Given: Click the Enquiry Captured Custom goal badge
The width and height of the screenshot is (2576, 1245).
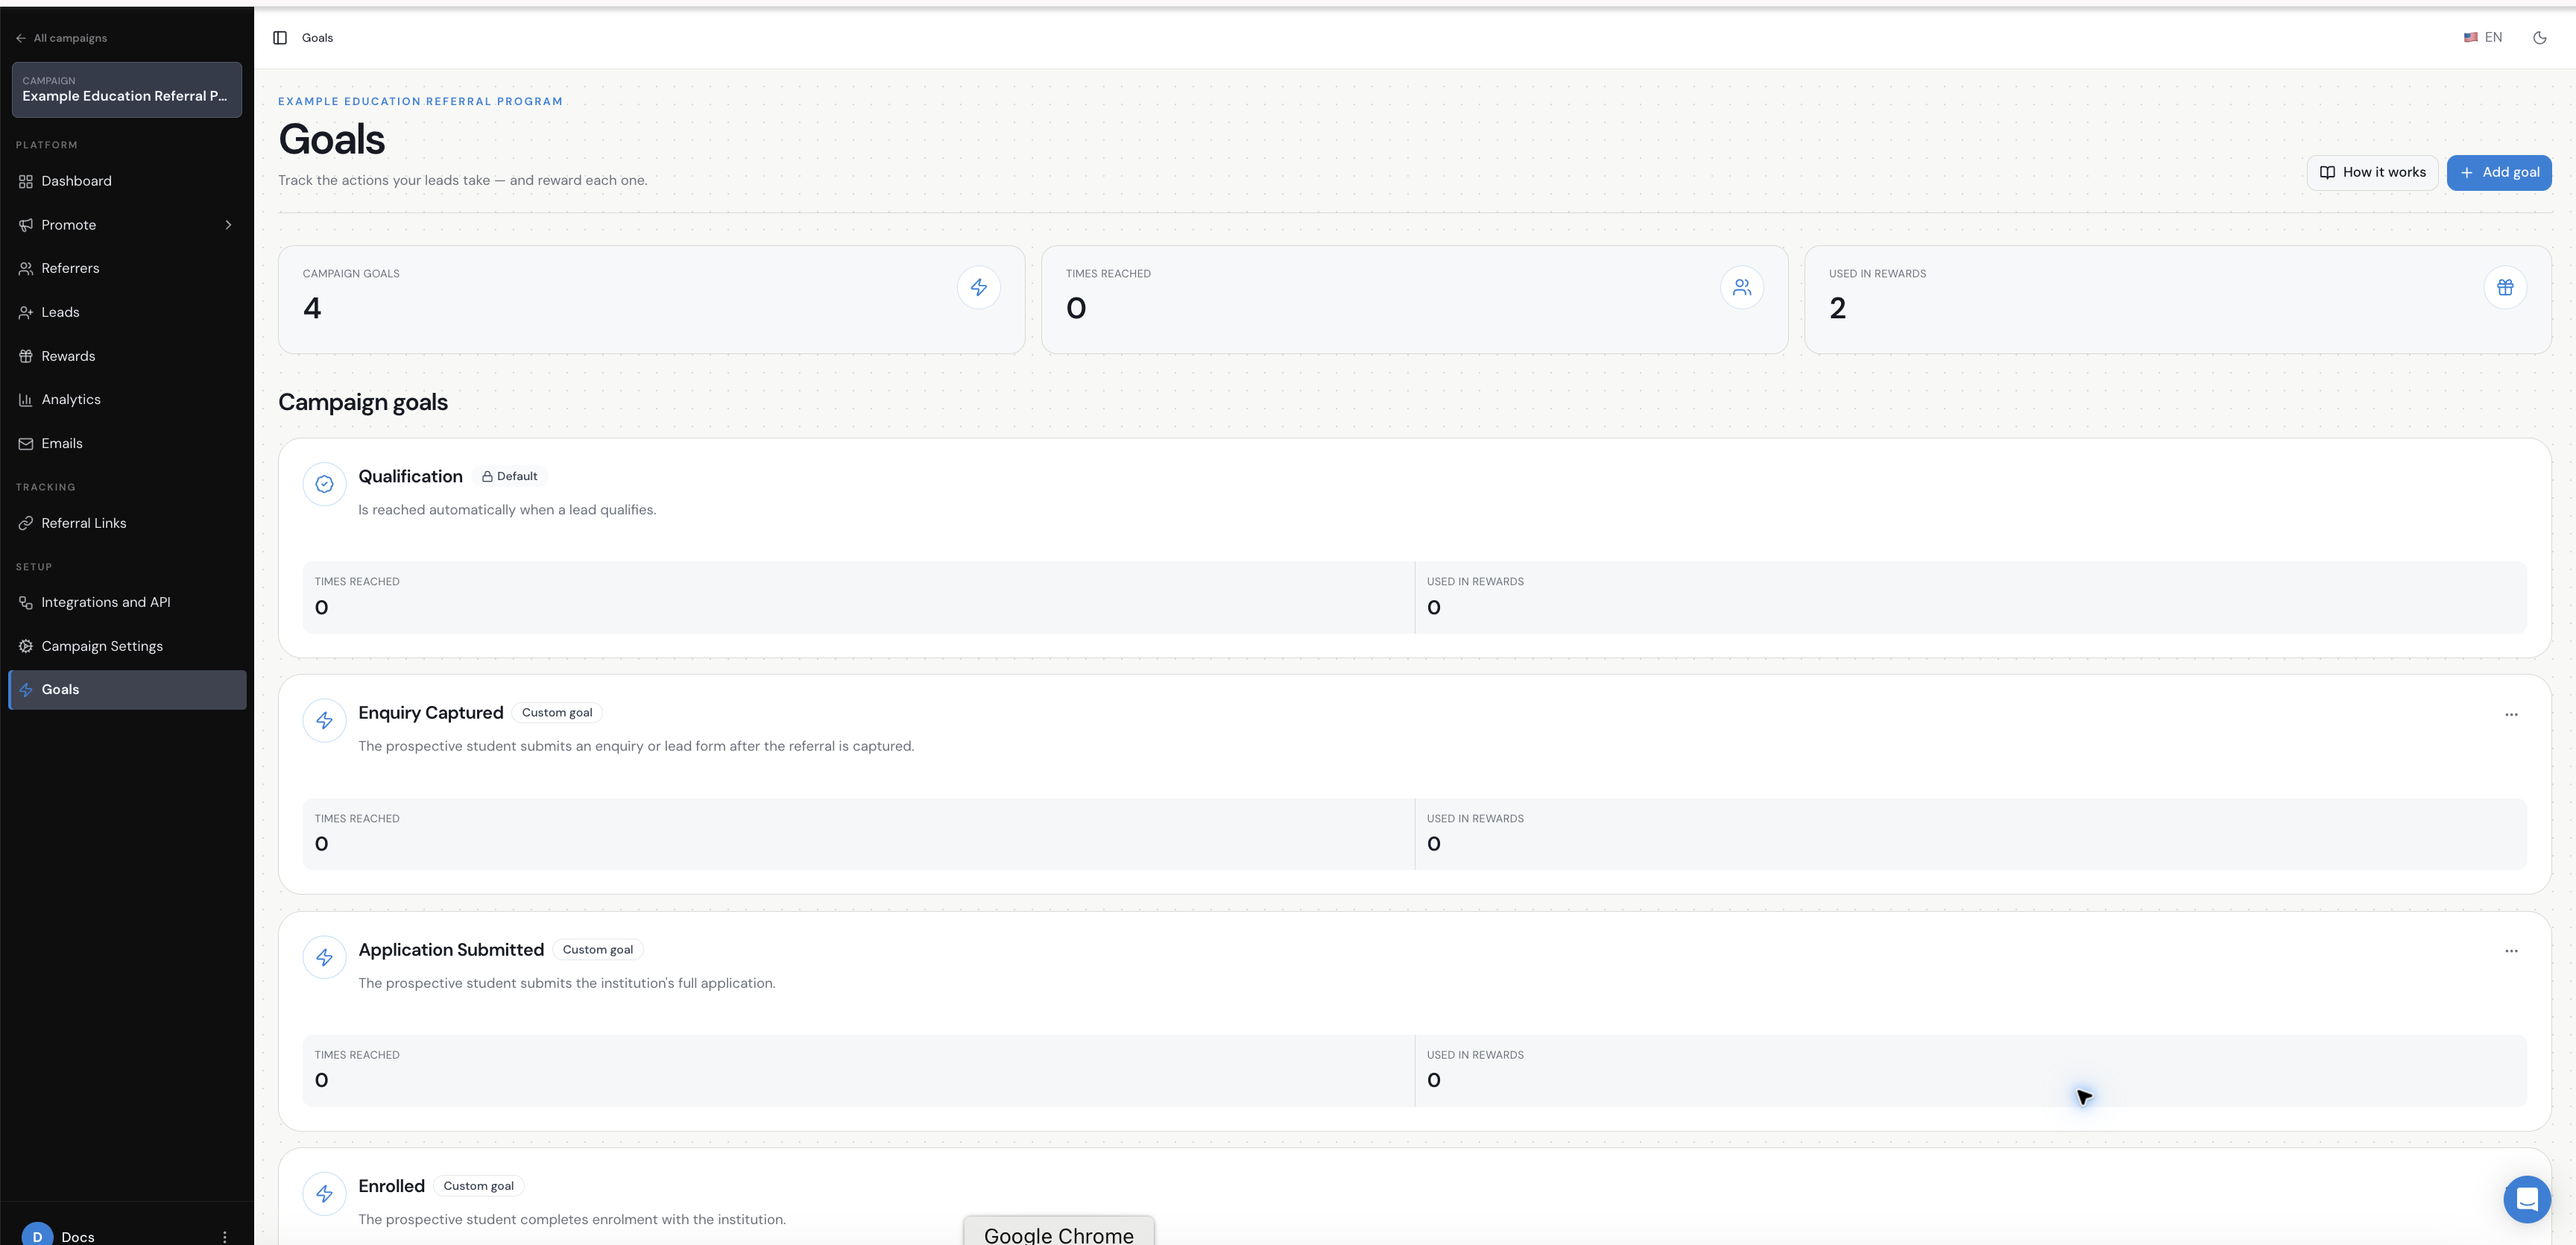Looking at the screenshot, I should (557, 713).
